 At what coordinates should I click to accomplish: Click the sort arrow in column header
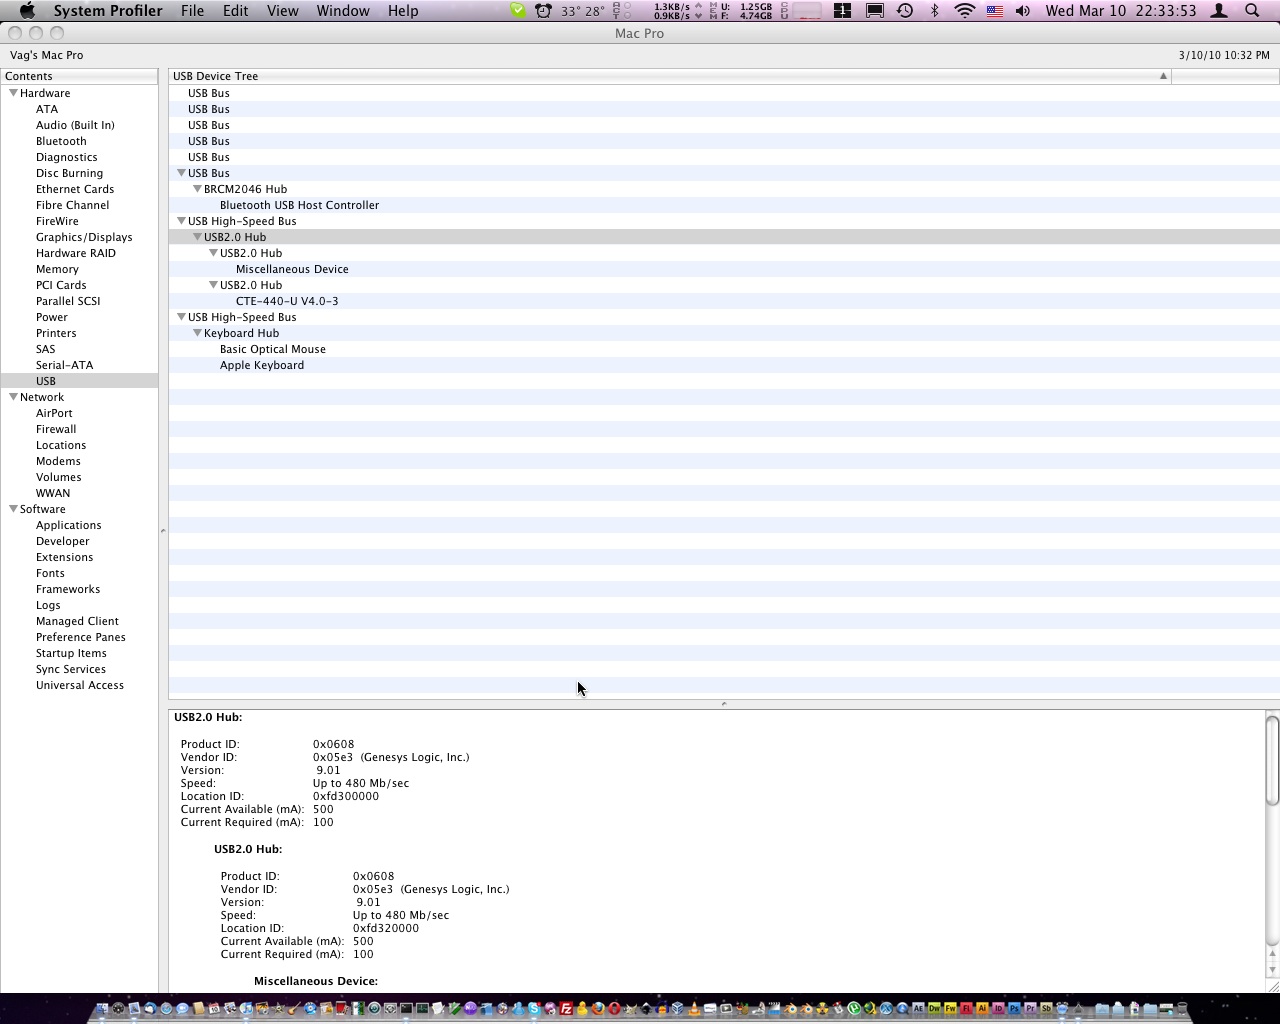tap(1163, 76)
